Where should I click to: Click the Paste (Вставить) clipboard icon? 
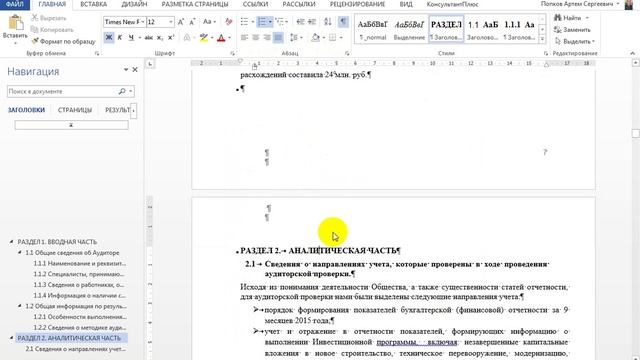tap(16, 22)
